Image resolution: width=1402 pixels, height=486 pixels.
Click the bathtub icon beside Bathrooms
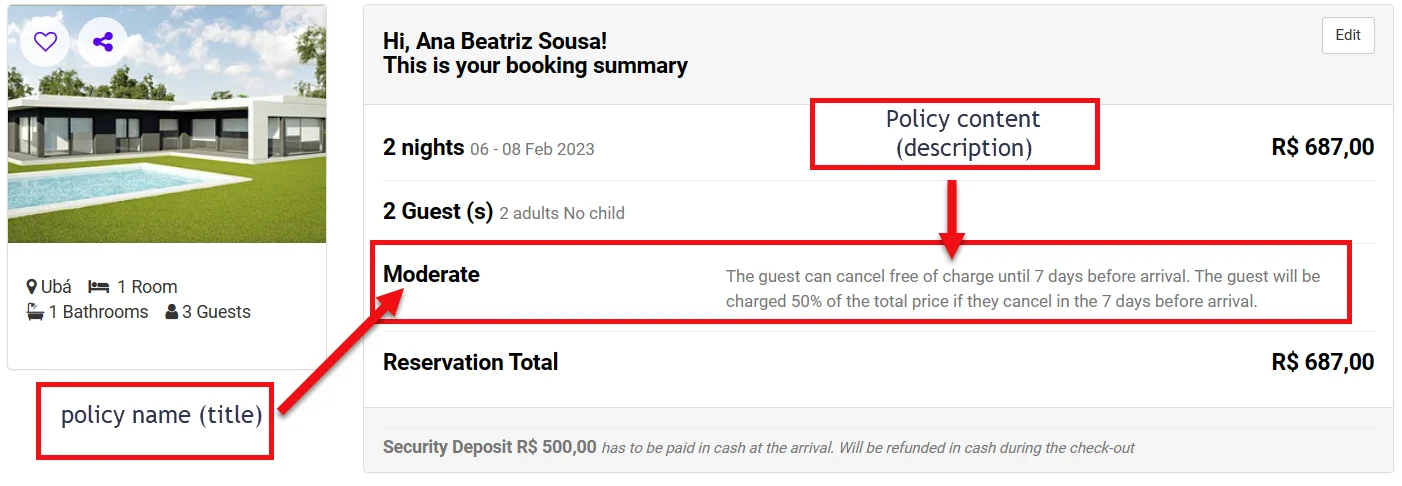click(35, 312)
